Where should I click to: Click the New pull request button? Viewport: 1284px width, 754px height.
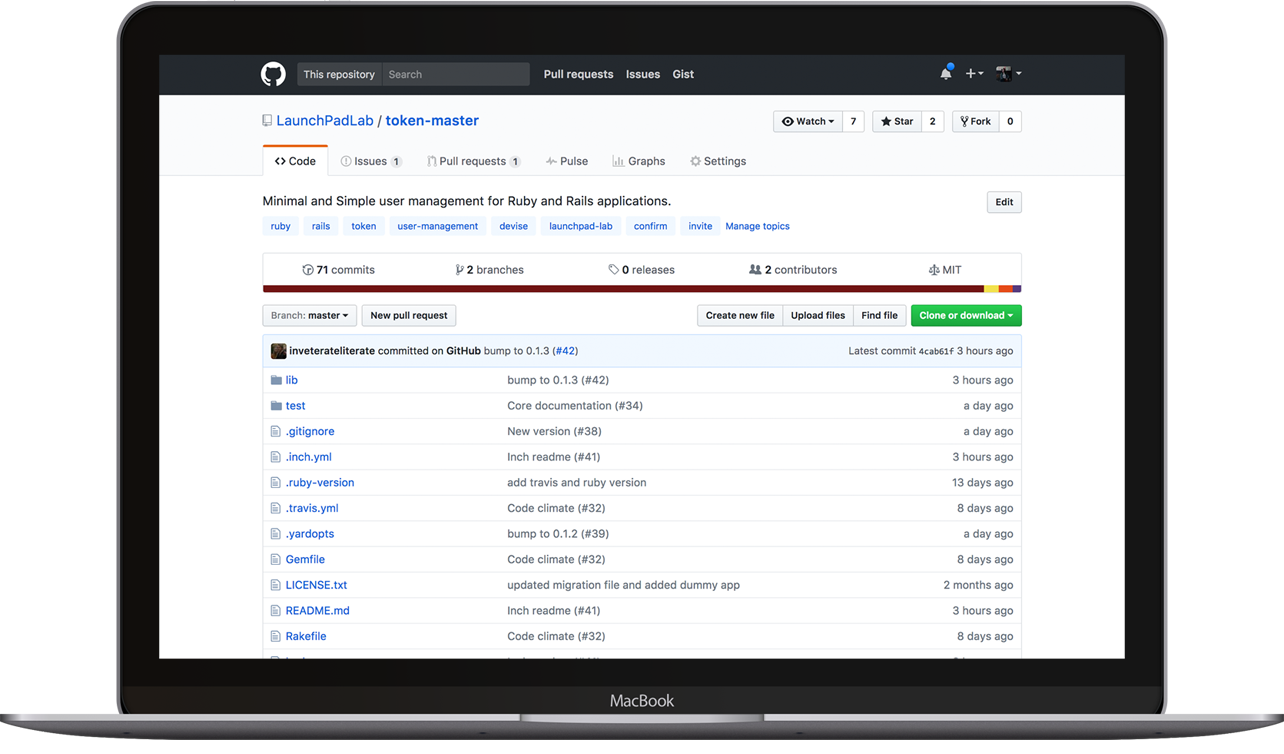408,316
